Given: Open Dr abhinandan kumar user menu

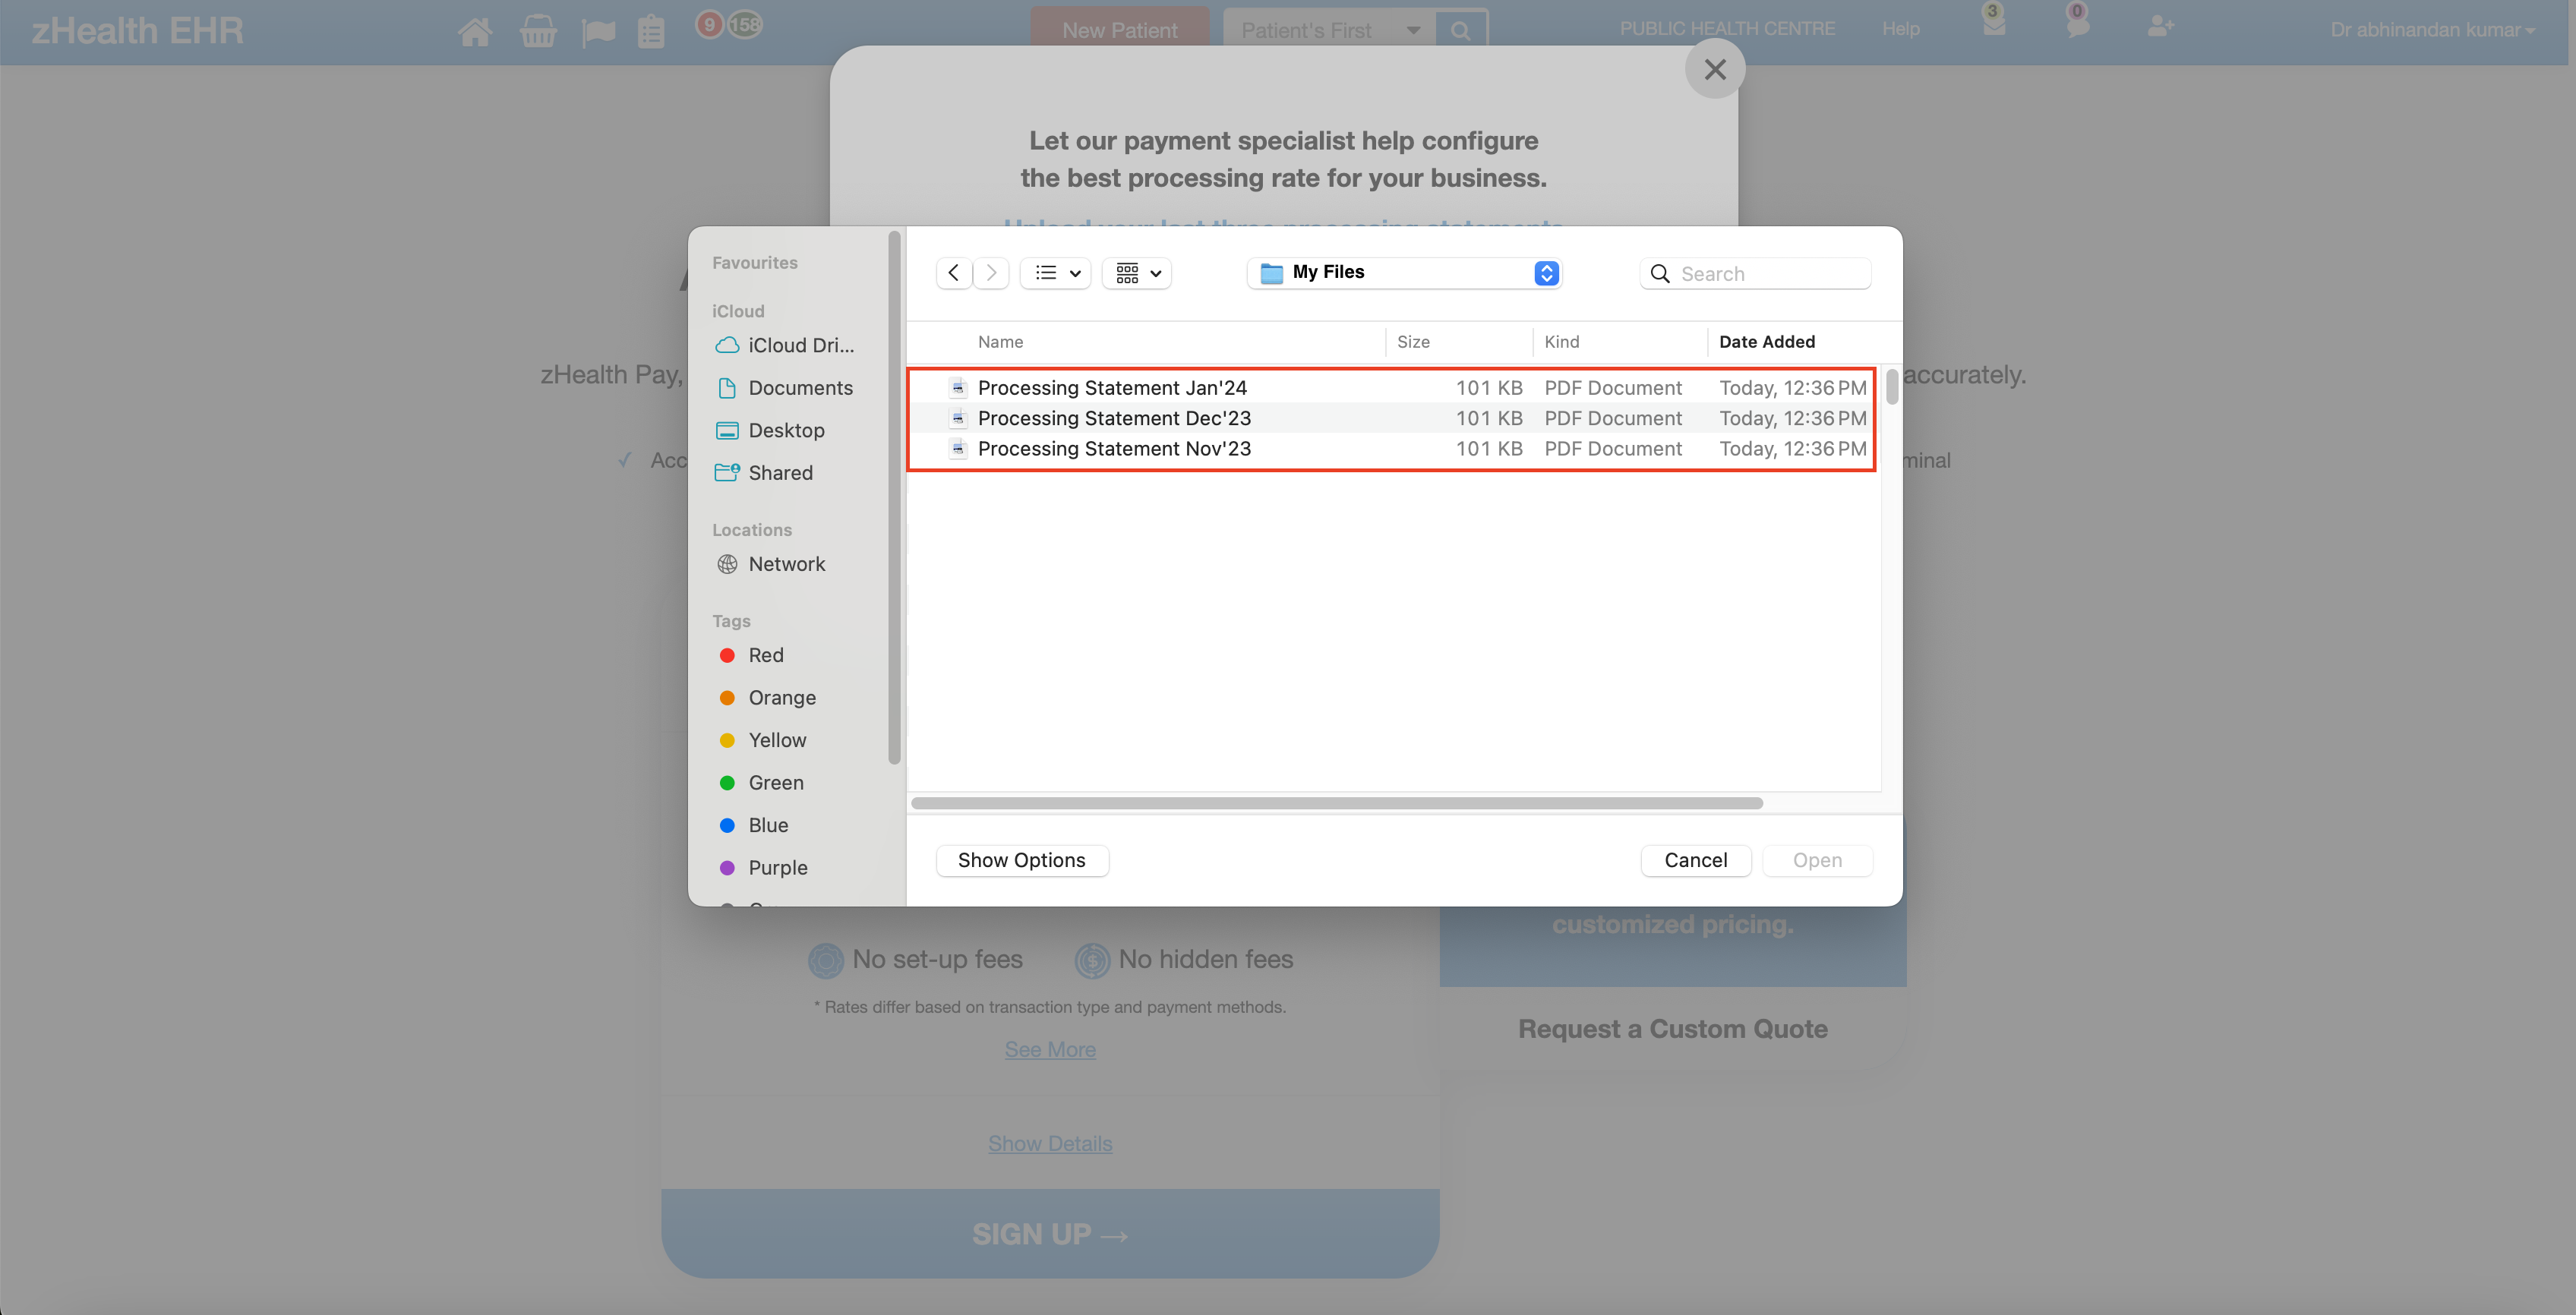Looking at the screenshot, I should (2433, 30).
